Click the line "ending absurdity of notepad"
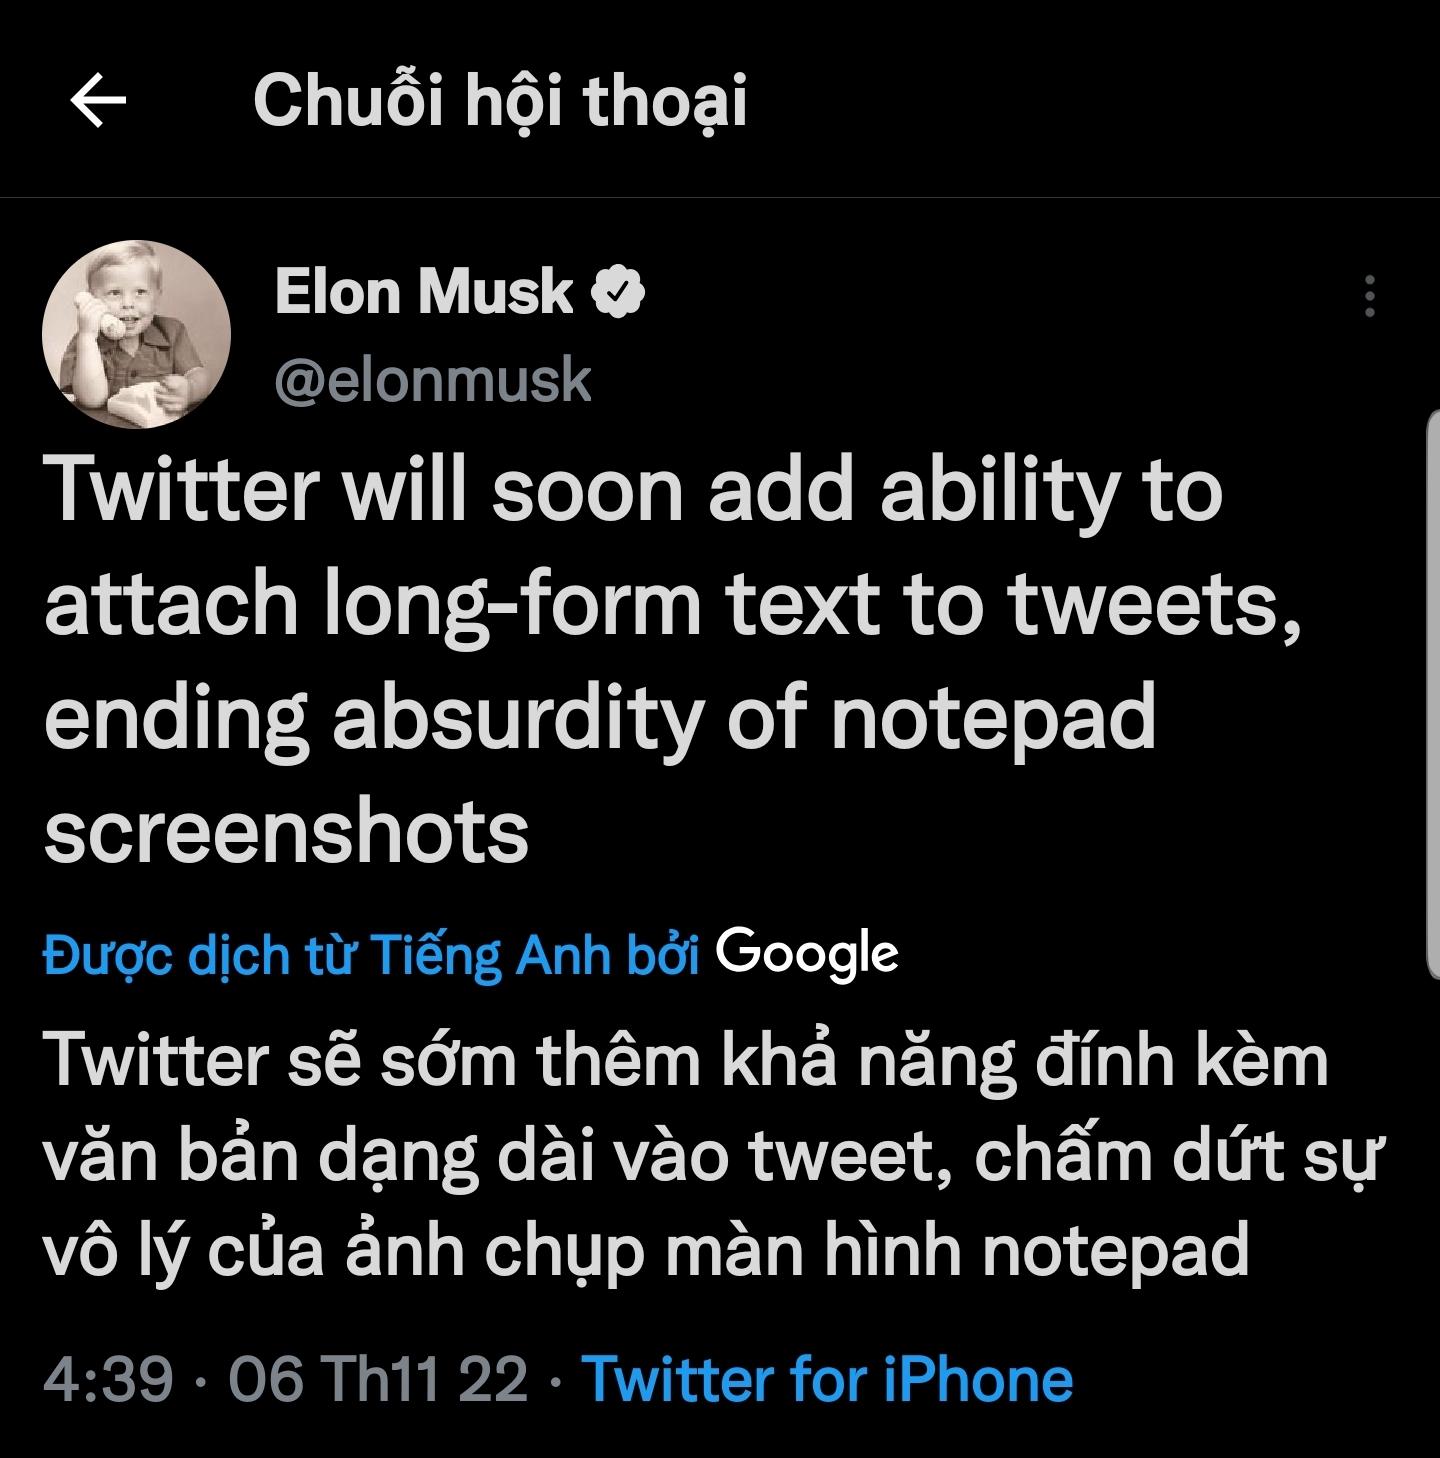The image size is (1440, 1458). [x=600, y=717]
